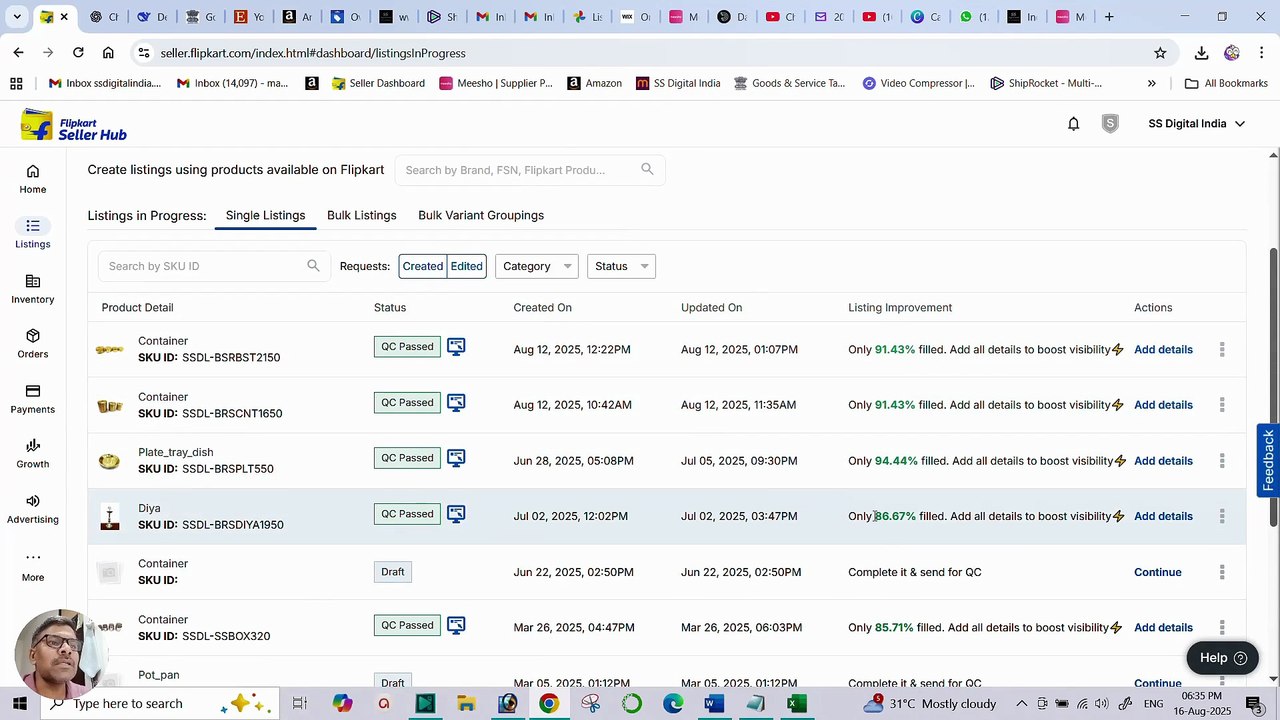This screenshot has width=1280, height=720.
Task: Click magnifier icon in SKU ID search
Action: click(x=313, y=265)
